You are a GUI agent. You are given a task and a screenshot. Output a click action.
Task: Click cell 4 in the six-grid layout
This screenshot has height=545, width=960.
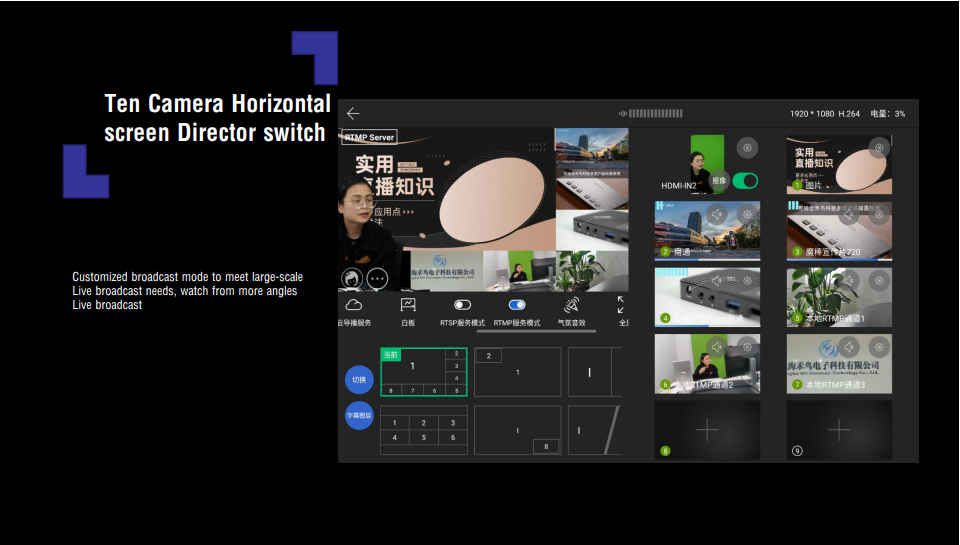(x=395, y=437)
